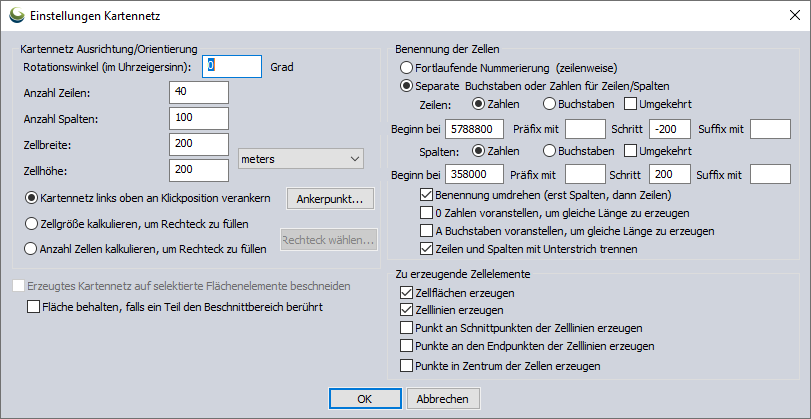Open the meters unit dropdown
The image size is (811, 419).
click(x=301, y=159)
